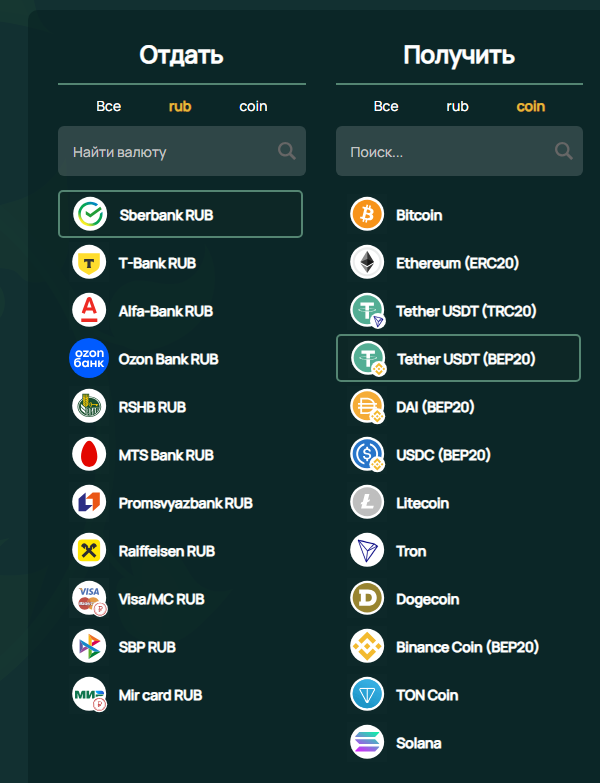Select SBP RUB payment option
The image size is (600, 783).
pyautogui.click(x=147, y=647)
